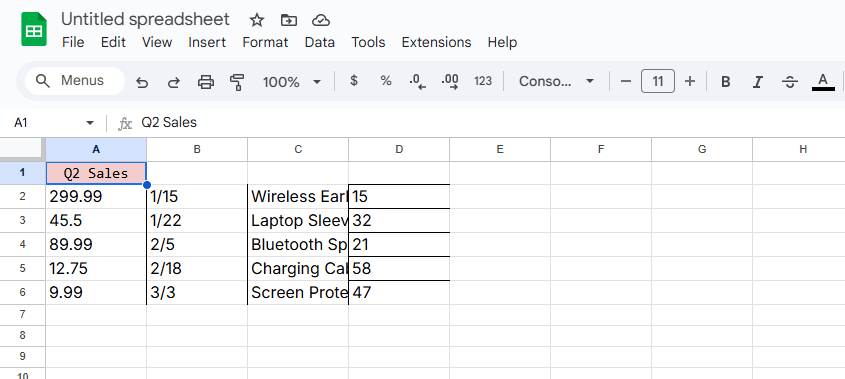Click the Redo arrow icon

pyautogui.click(x=174, y=82)
